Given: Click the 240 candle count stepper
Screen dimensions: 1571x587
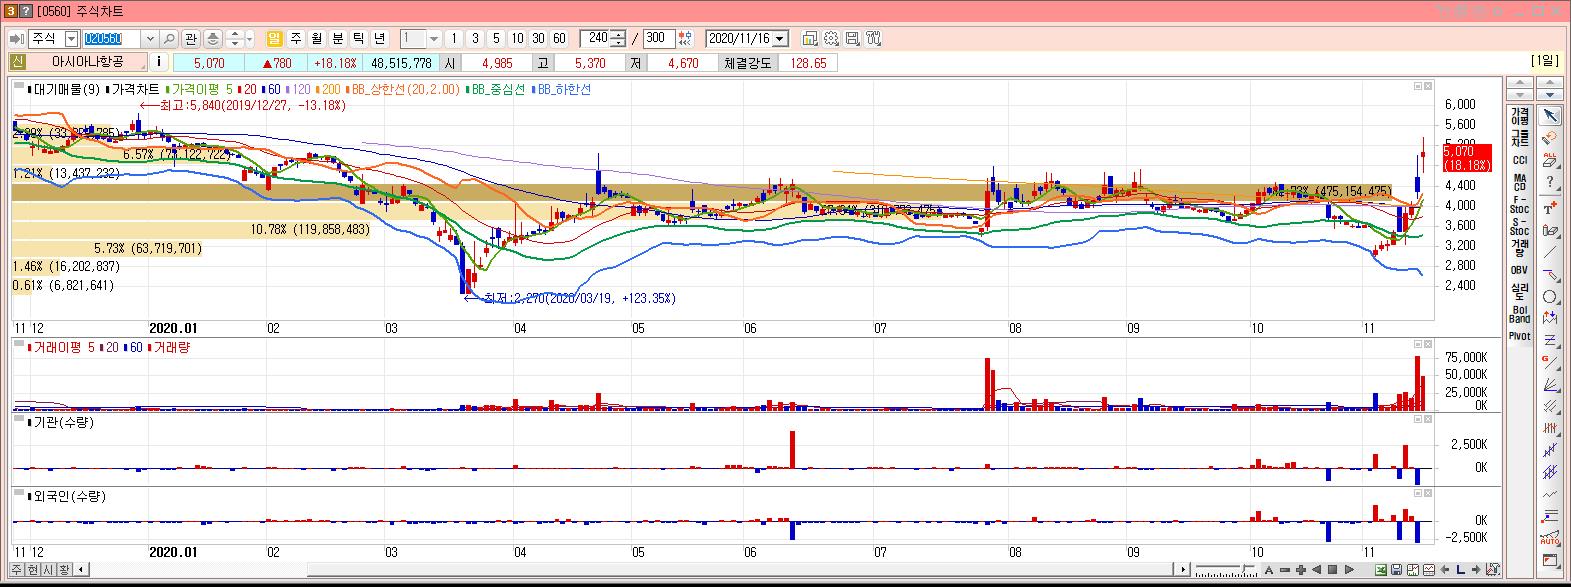Looking at the screenshot, I should click(x=620, y=39).
